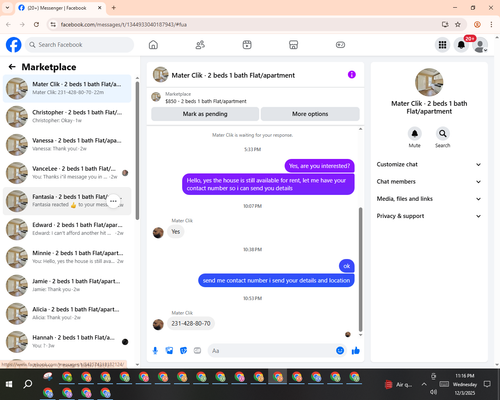The height and width of the screenshot is (400, 500).
Task: Open the account profile avatar menu
Action: click(x=480, y=45)
